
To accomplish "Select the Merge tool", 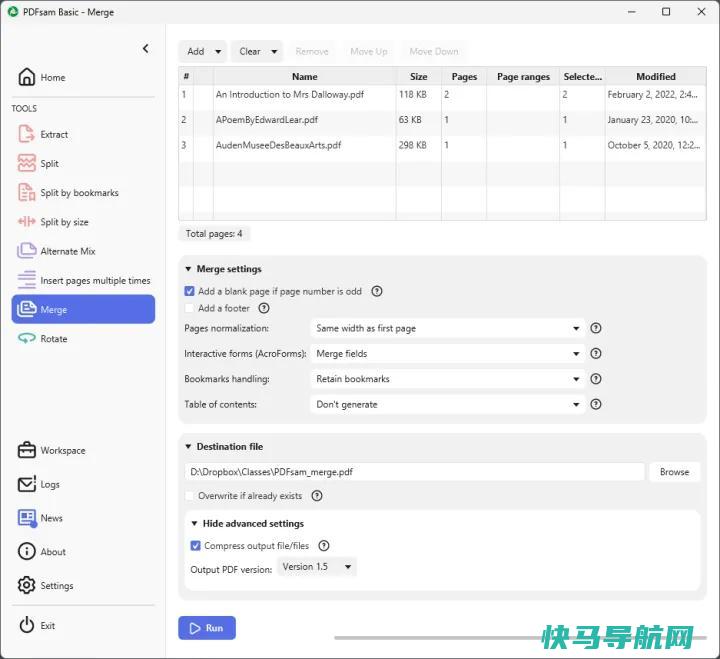I will (x=83, y=309).
